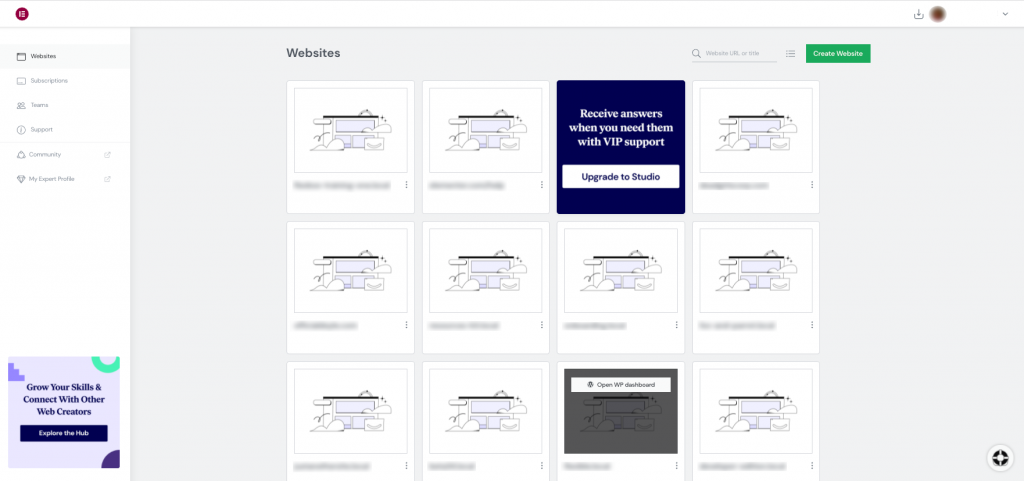Expand the account dropdown chevron
This screenshot has width=1024, height=481.
pos(1005,14)
